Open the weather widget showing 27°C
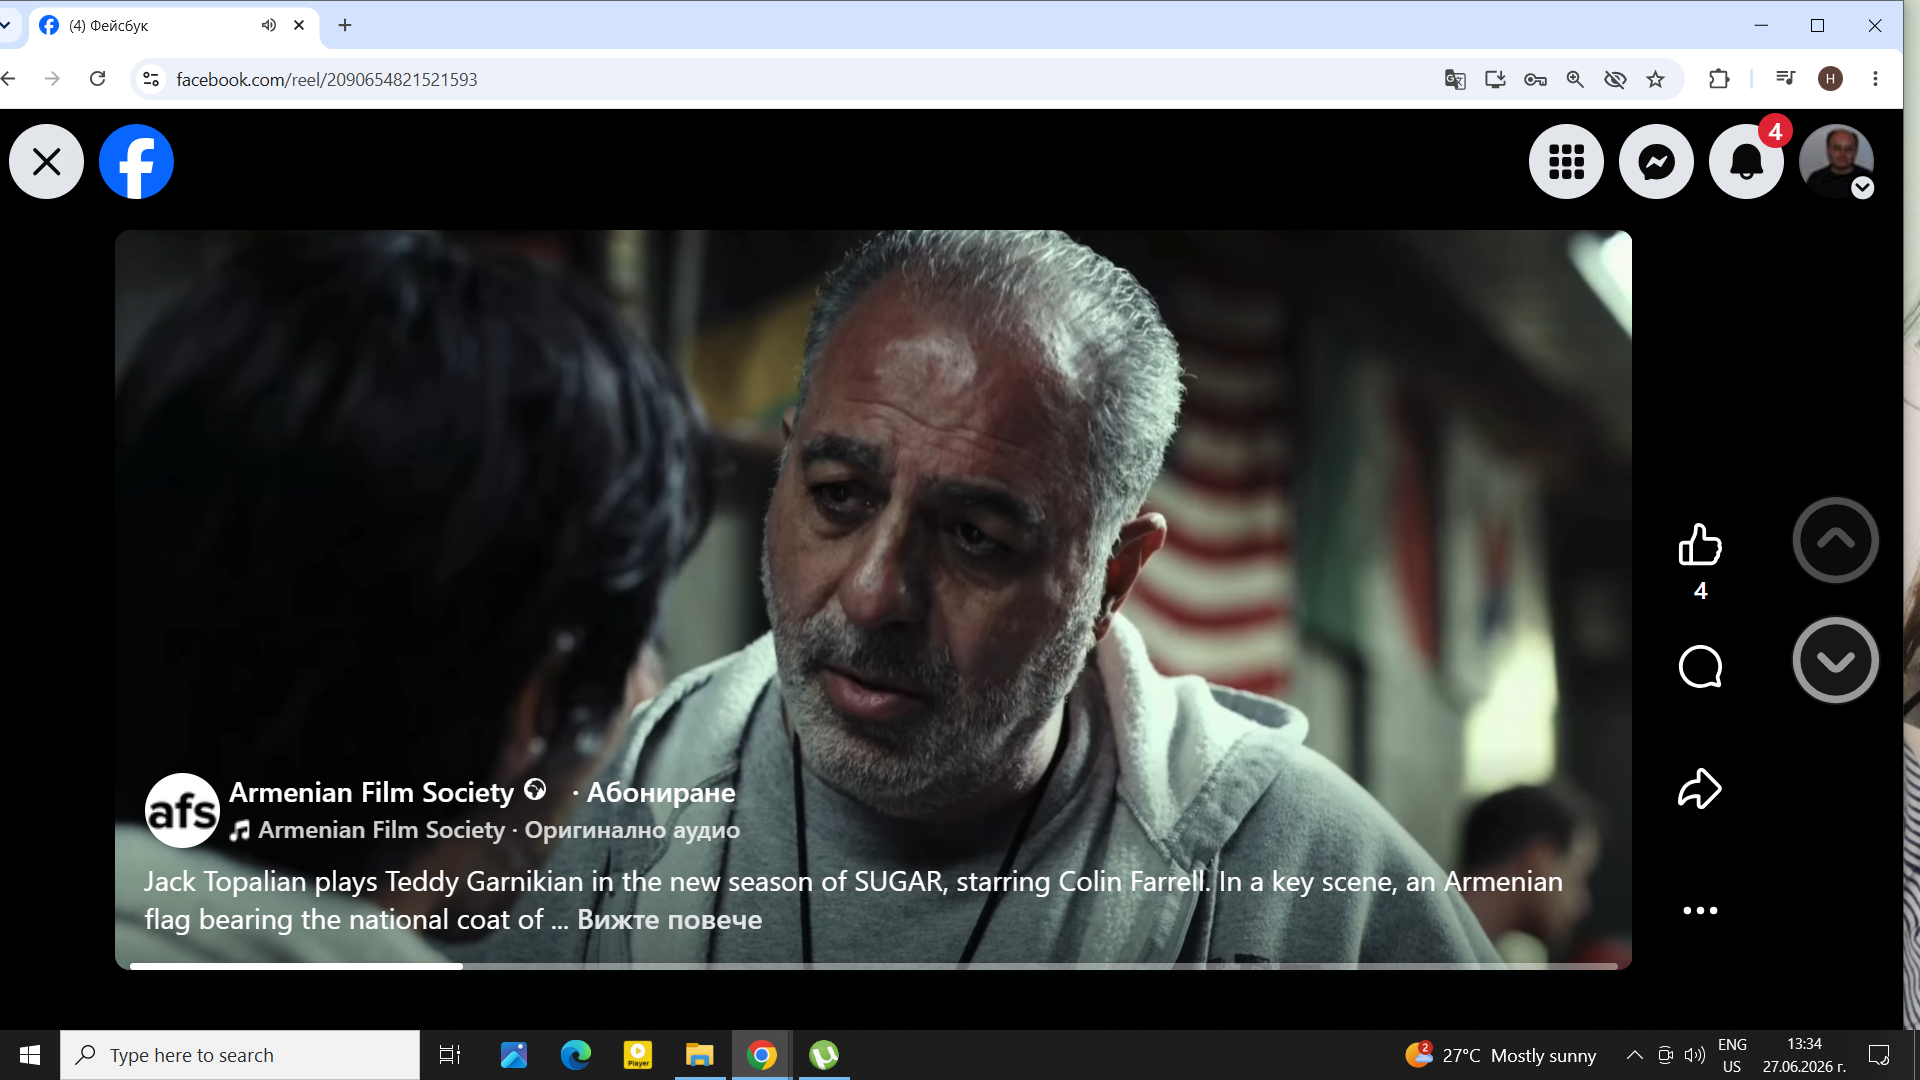The image size is (1920, 1080). click(x=1500, y=1055)
